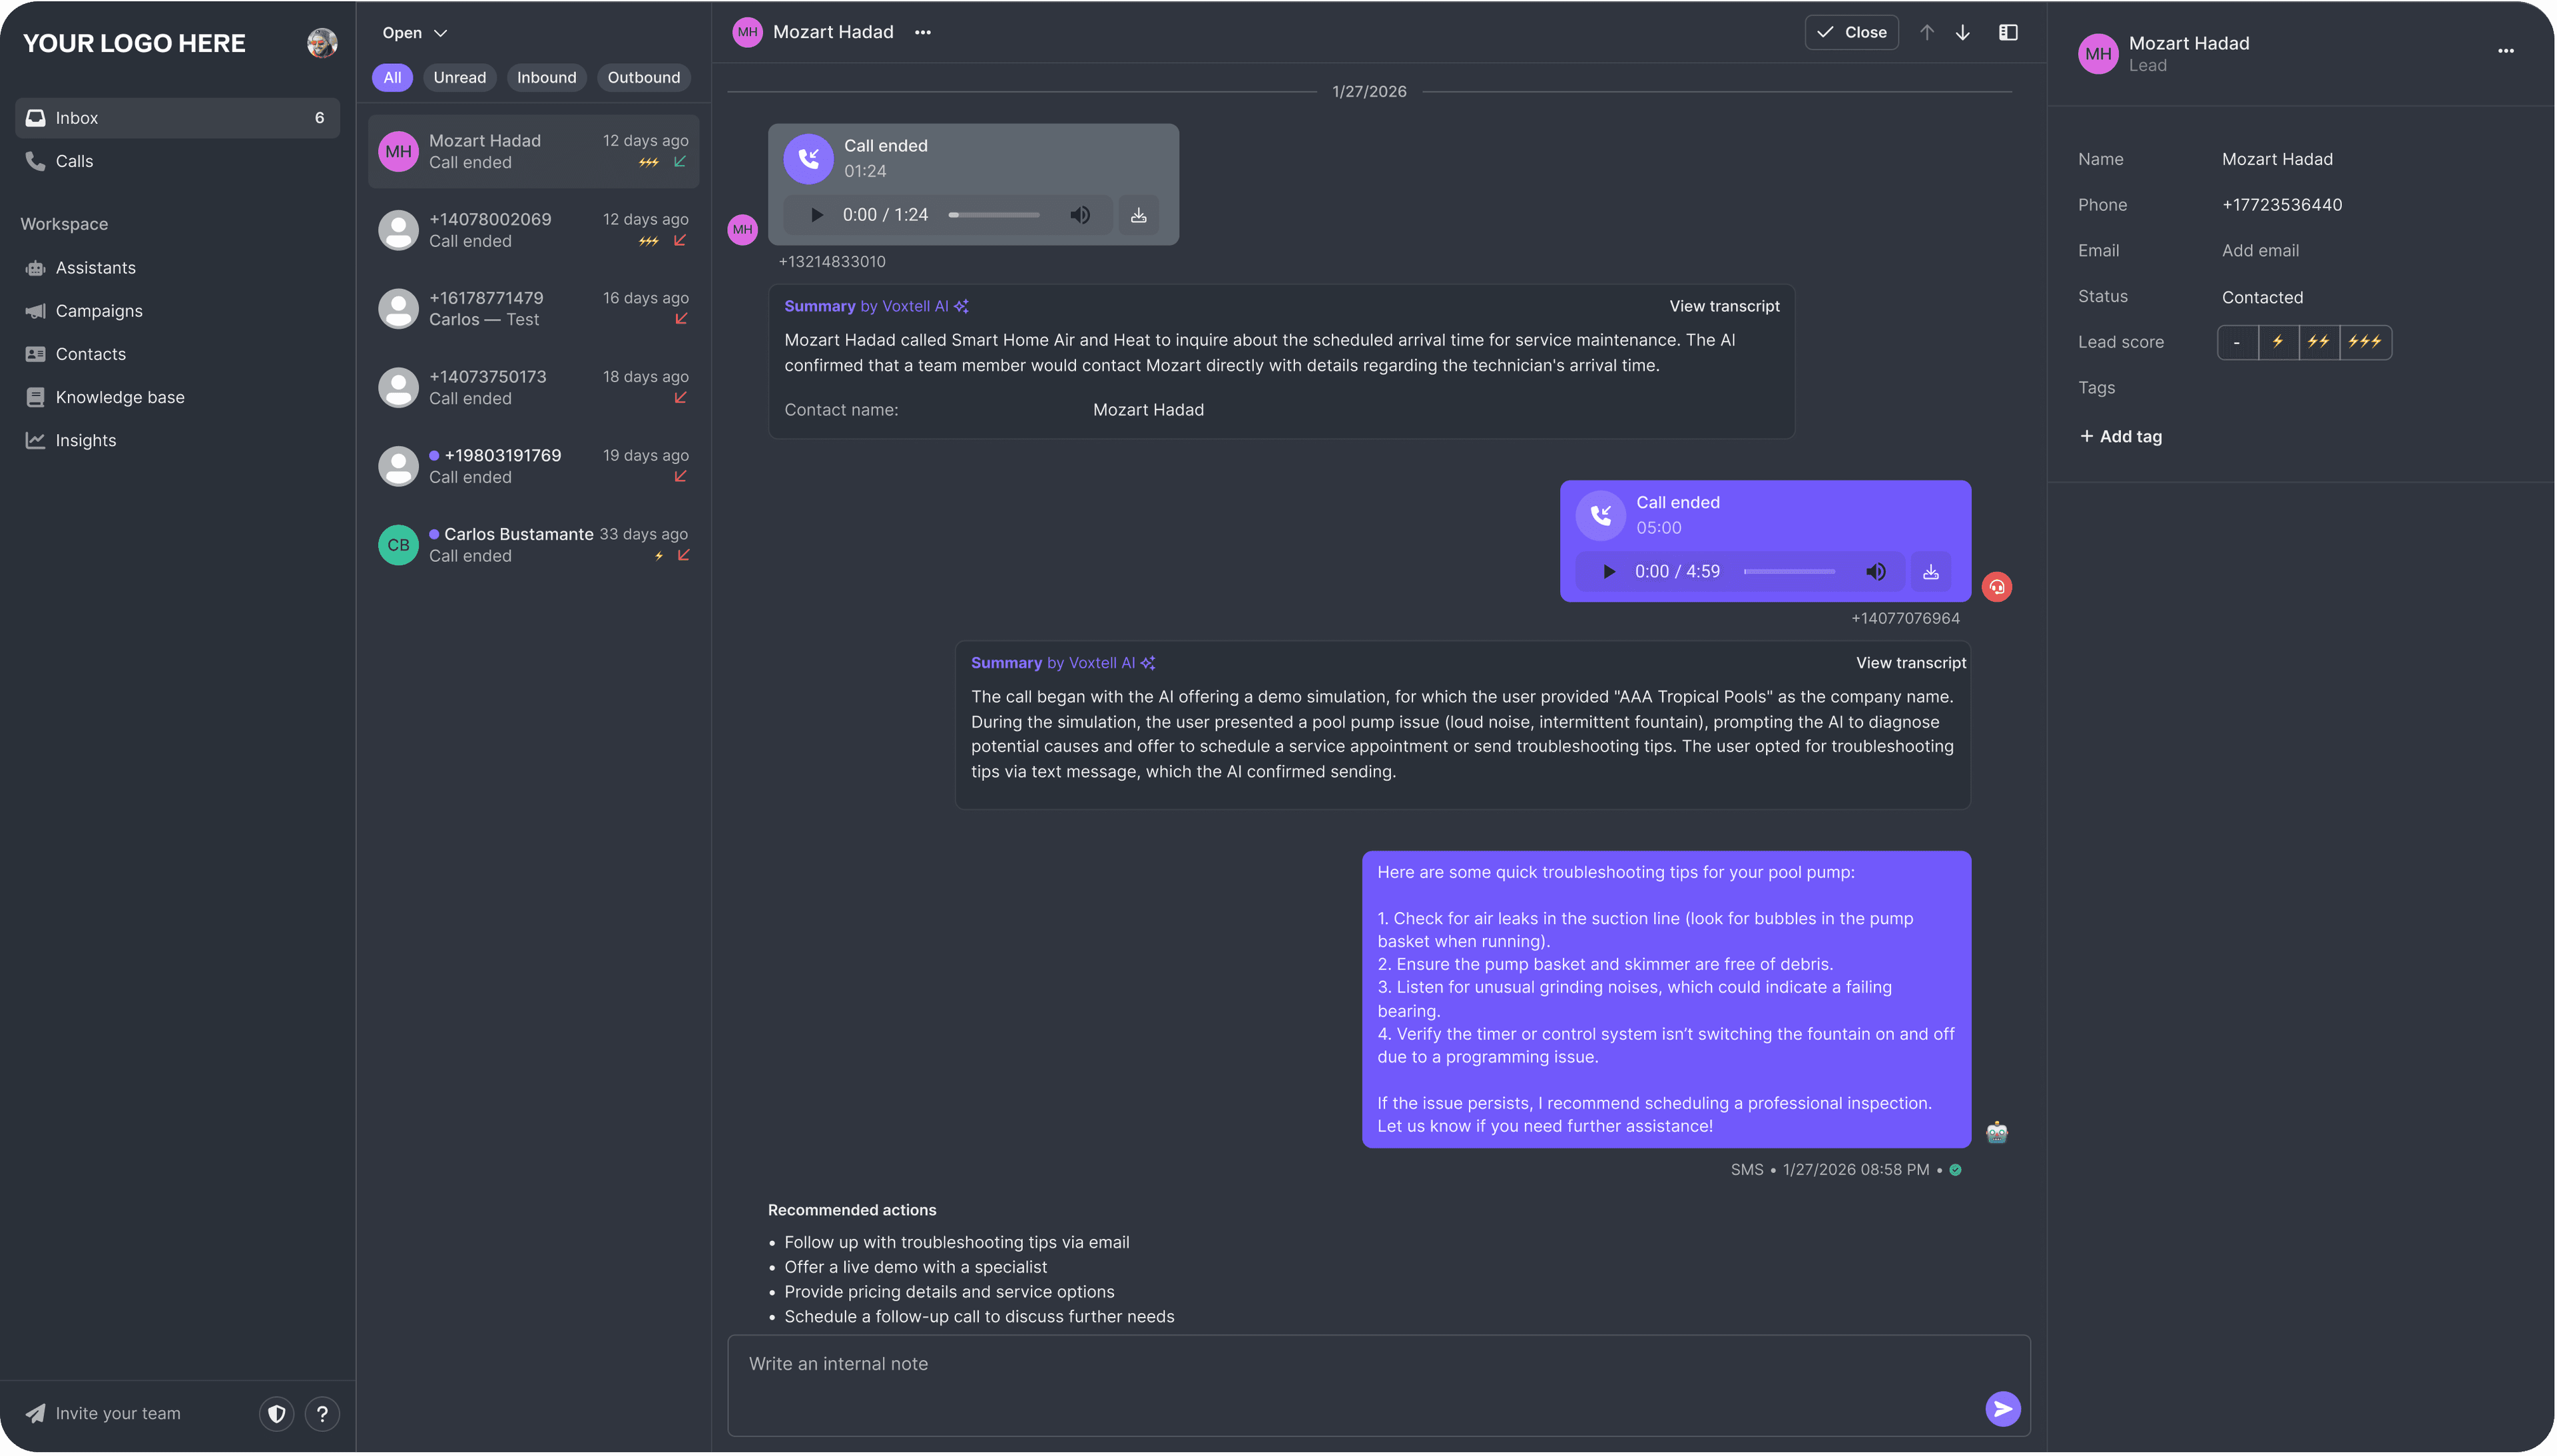Open the lead details options menu
The image size is (2557, 1456).
coord(2505,51)
